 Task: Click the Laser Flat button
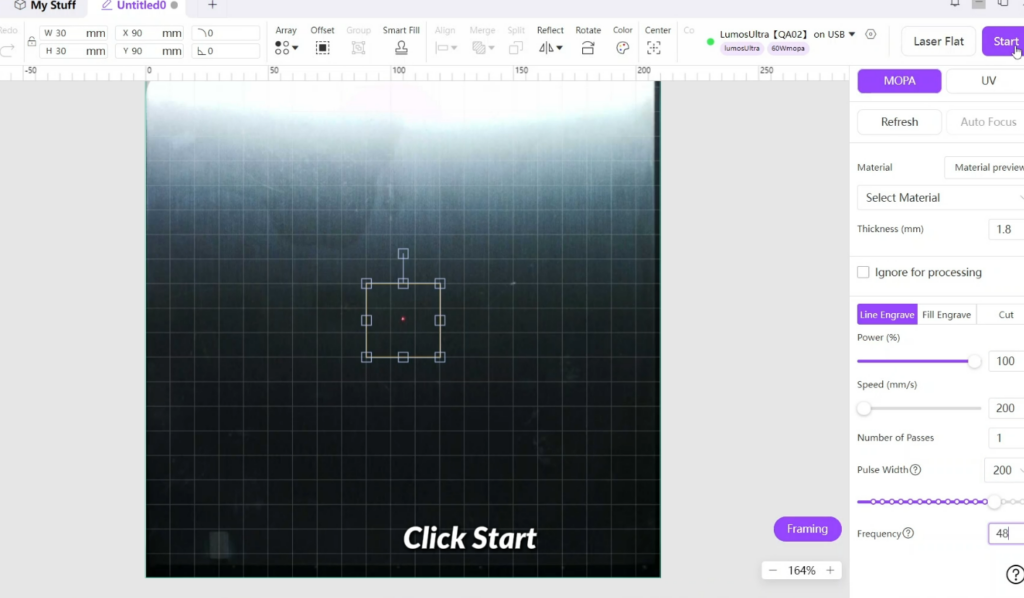(x=938, y=41)
